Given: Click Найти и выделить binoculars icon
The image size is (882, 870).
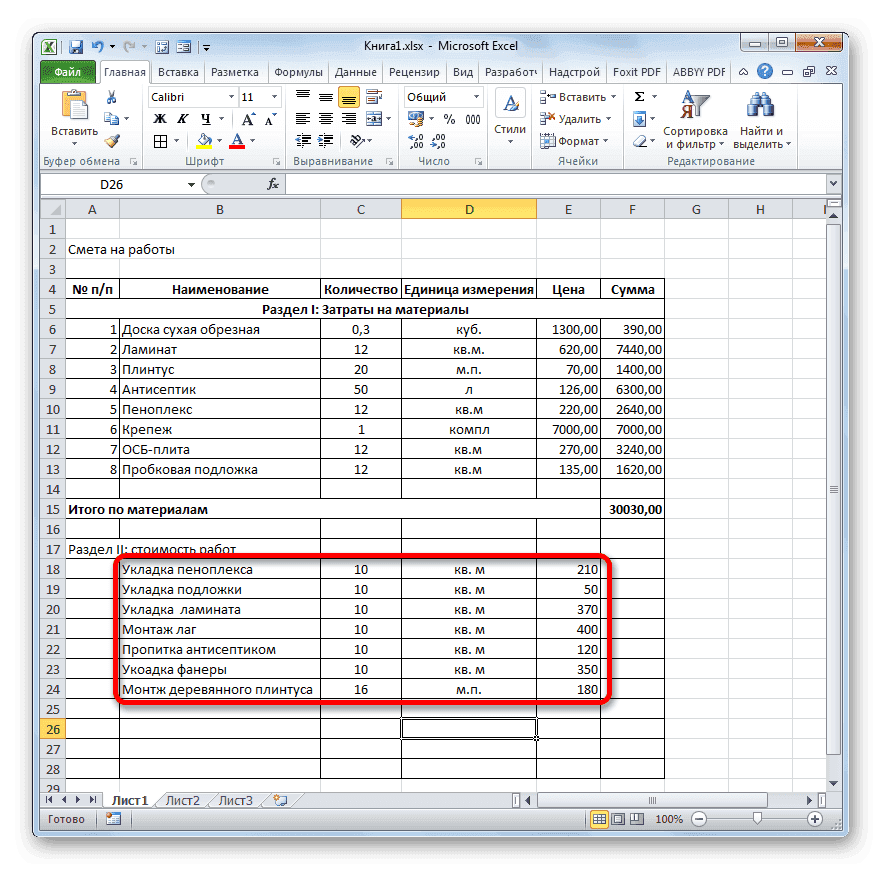Looking at the screenshot, I should click(x=759, y=104).
